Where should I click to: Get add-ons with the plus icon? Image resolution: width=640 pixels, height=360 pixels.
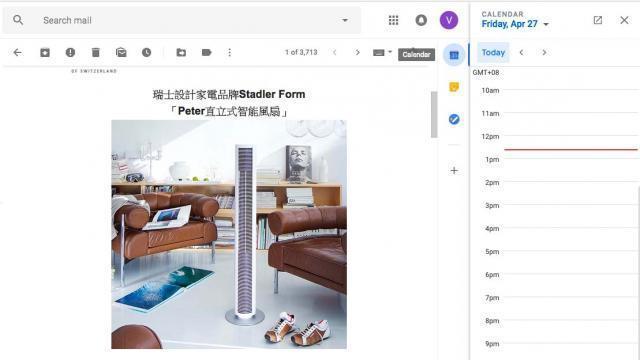pyautogui.click(x=454, y=171)
